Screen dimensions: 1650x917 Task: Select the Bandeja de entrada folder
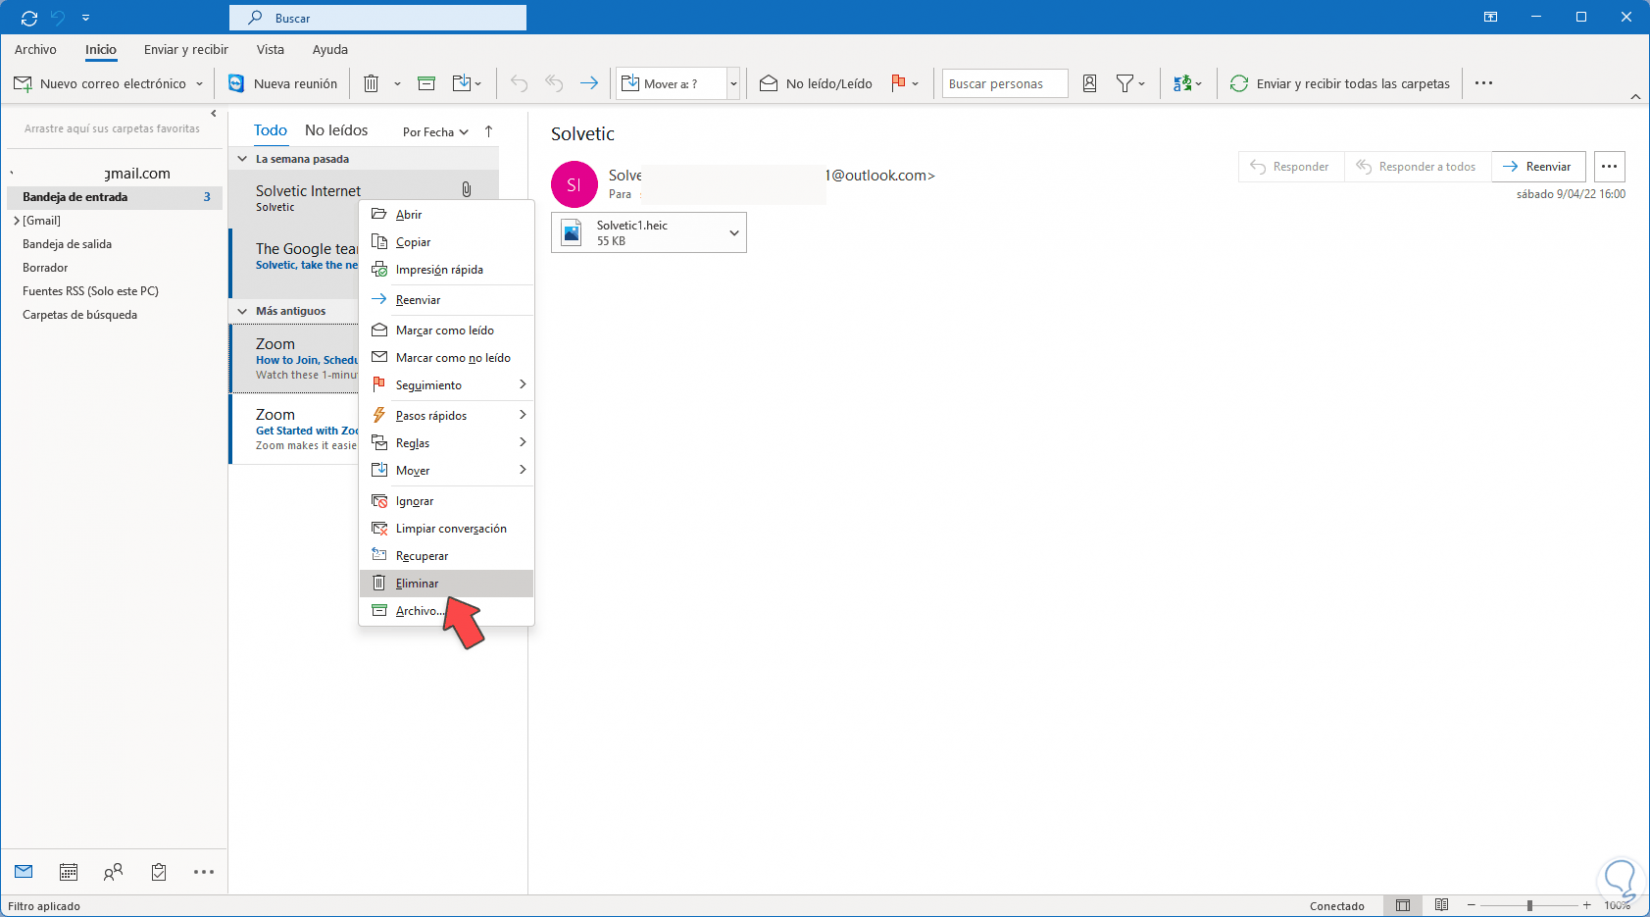pos(116,197)
